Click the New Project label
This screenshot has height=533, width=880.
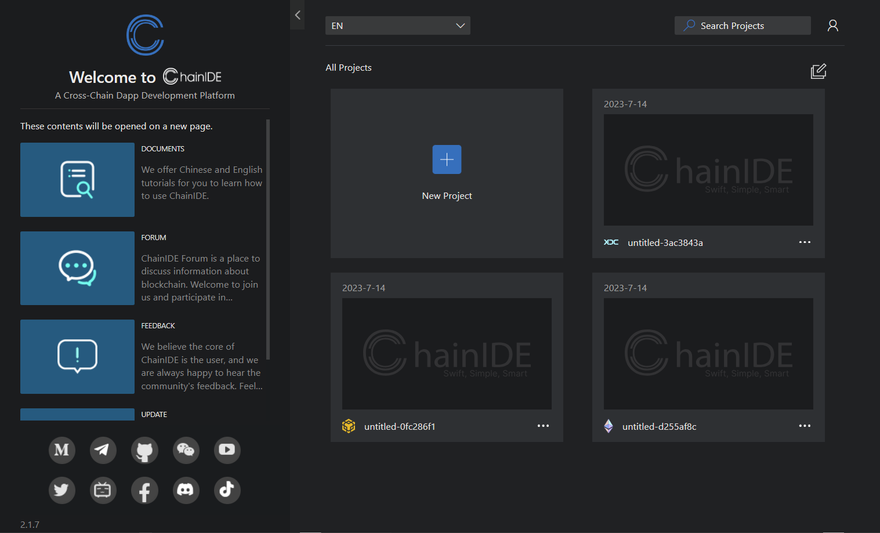[x=447, y=196]
